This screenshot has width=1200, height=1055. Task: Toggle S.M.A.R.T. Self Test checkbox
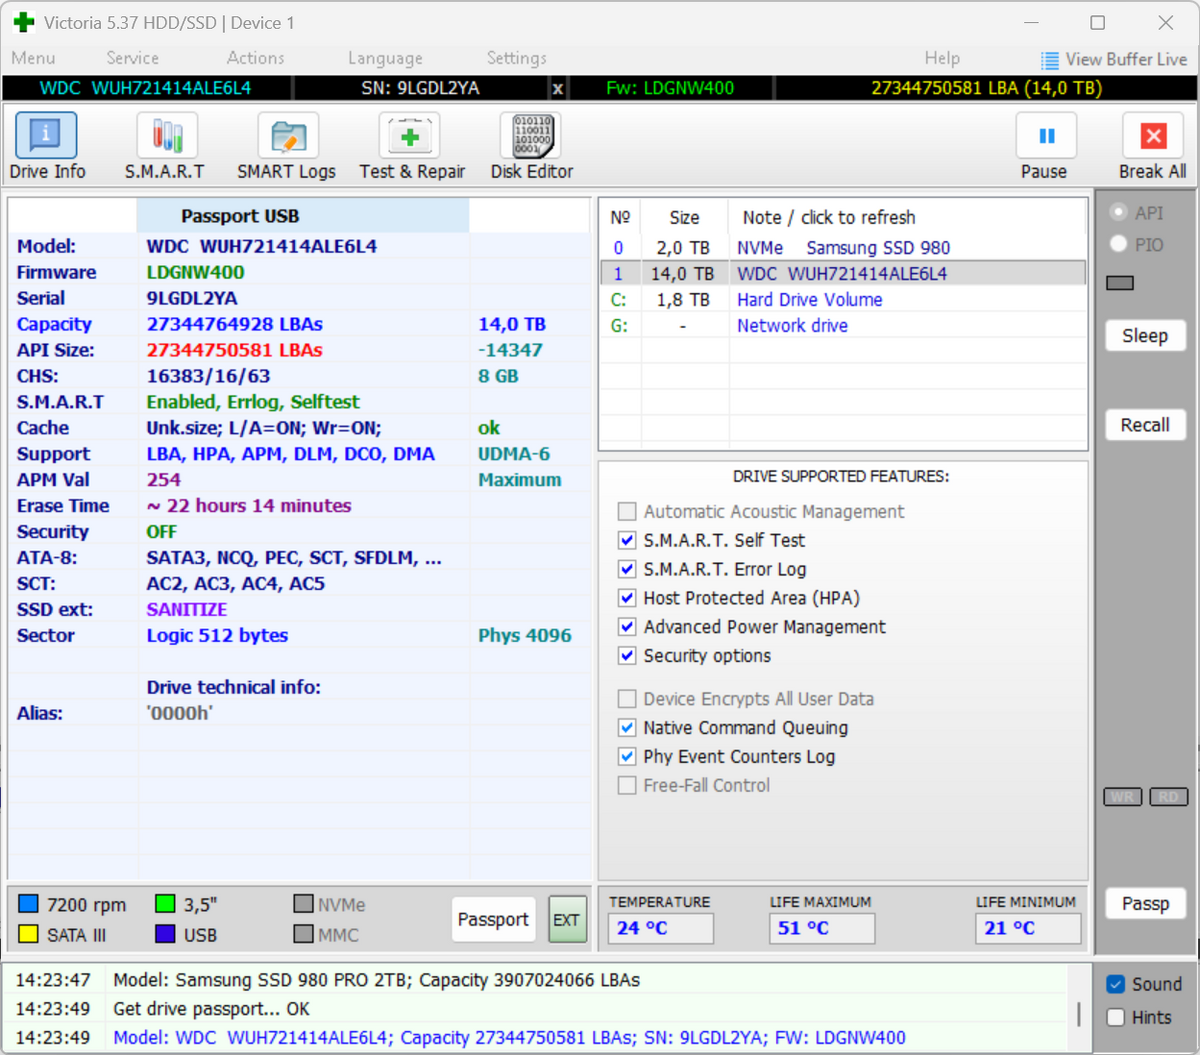point(627,541)
